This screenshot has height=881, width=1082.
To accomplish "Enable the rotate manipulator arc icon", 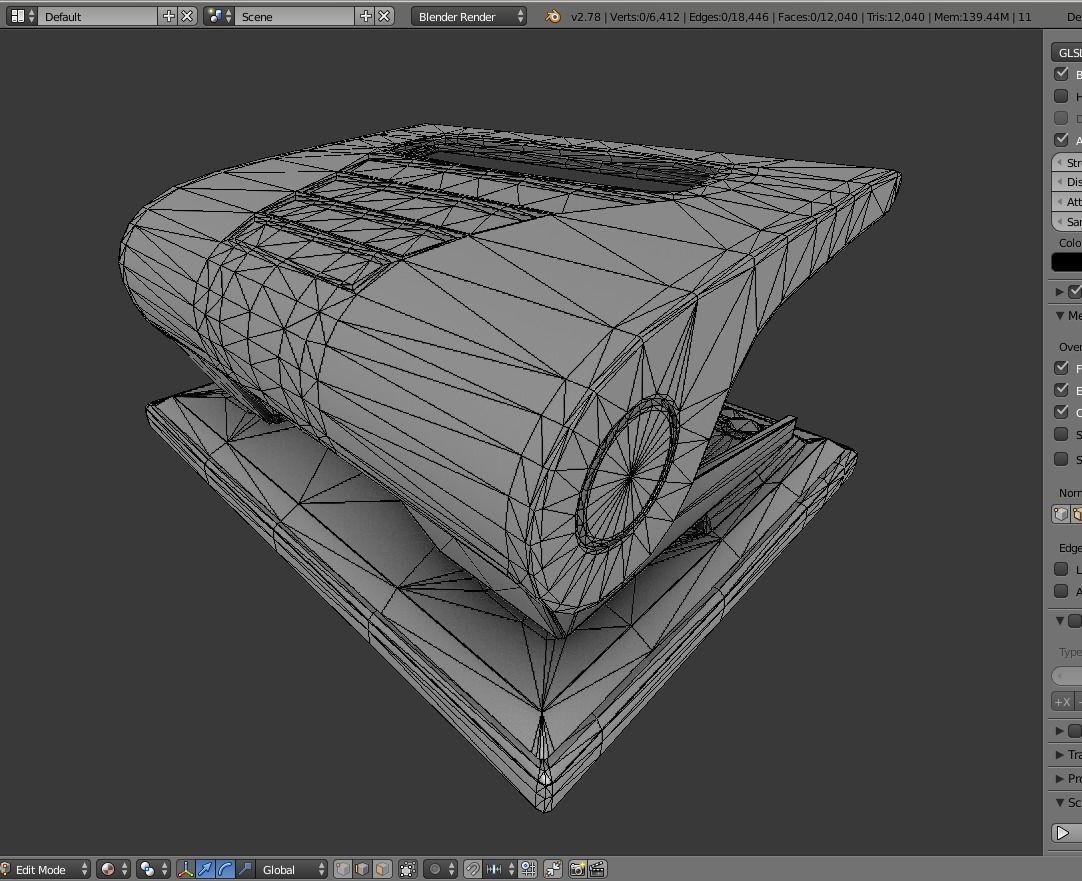I will coord(225,869).
